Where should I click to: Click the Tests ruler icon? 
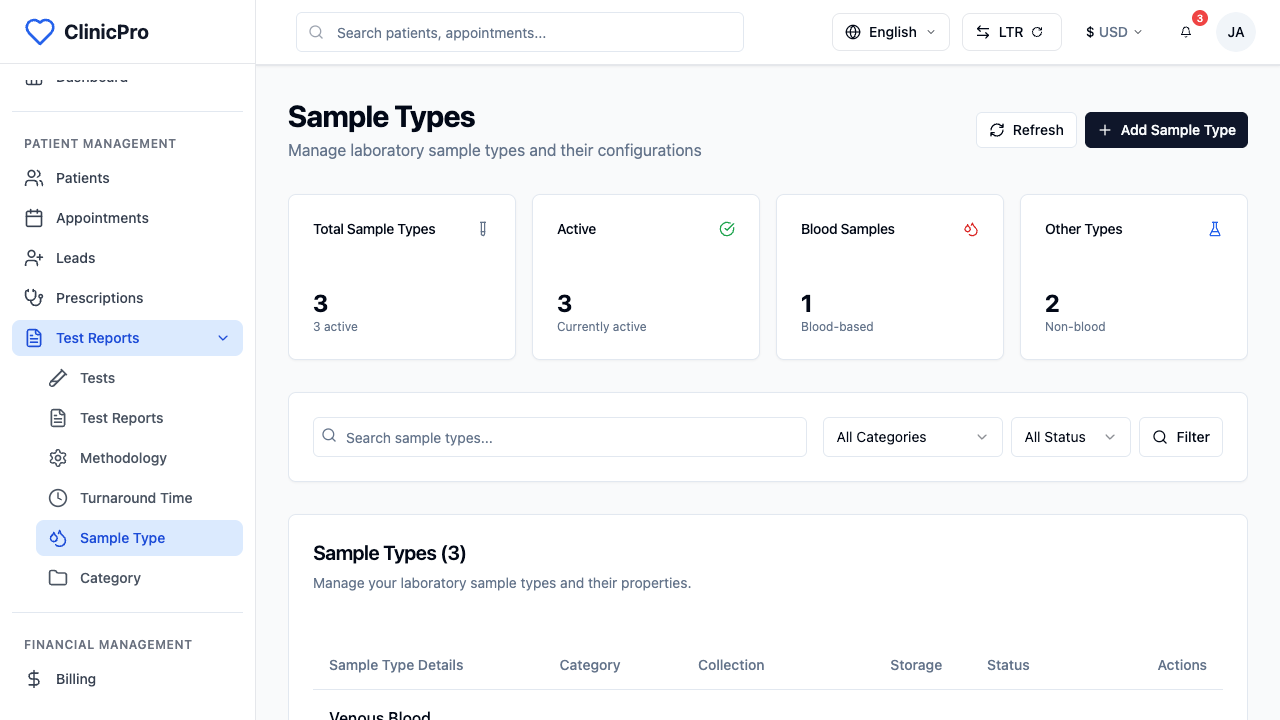(58, 378)
